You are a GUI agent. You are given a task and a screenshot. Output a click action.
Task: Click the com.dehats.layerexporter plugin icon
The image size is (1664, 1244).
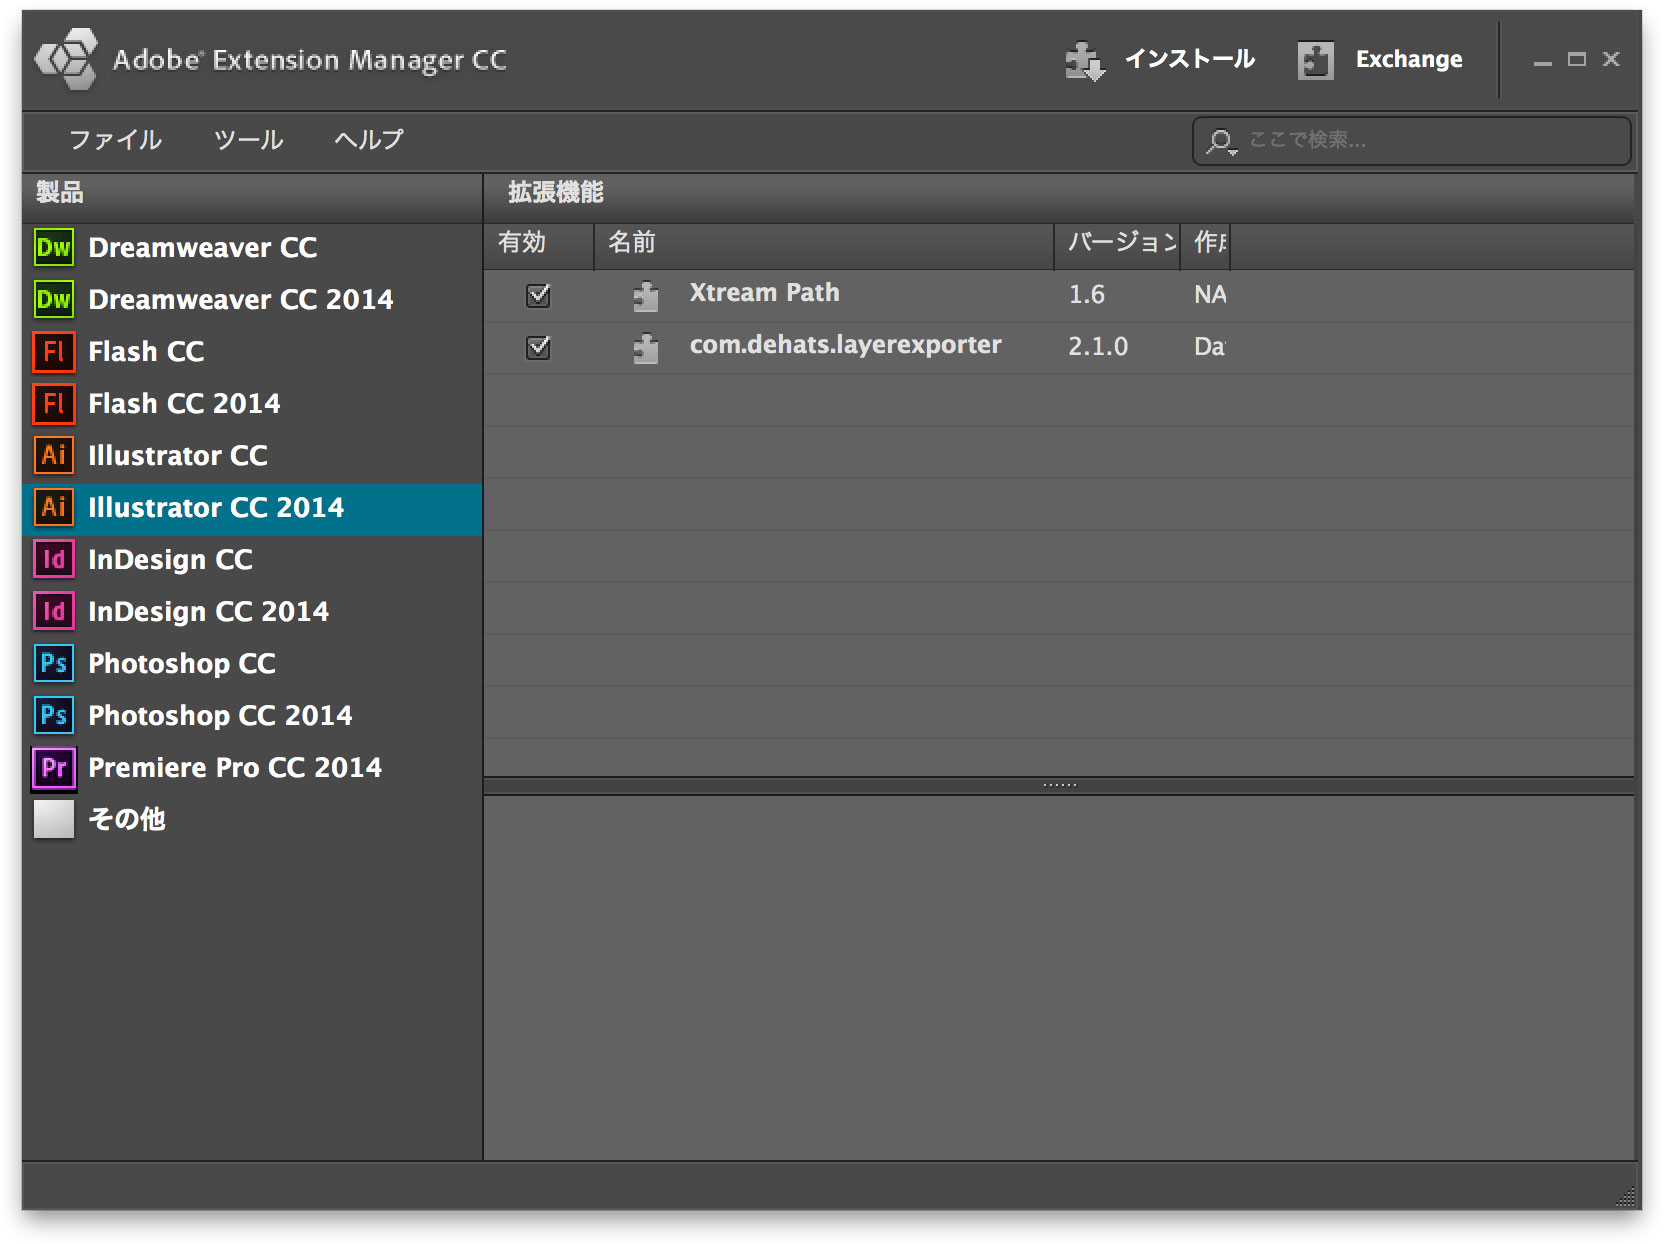(646, 348)
